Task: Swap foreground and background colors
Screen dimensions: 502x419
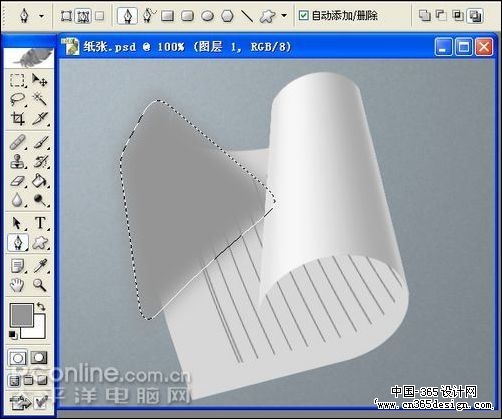Action: click(x=41, y=306)
